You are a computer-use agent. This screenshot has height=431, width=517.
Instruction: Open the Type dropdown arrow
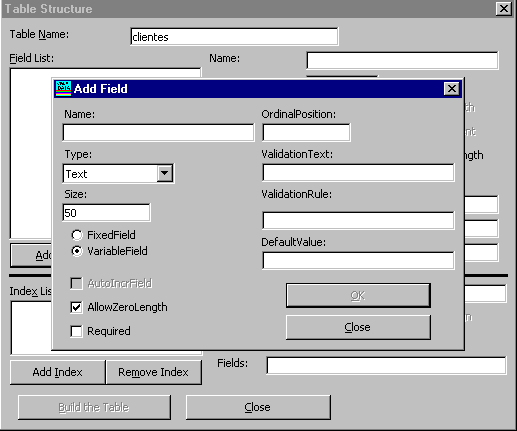165,173
